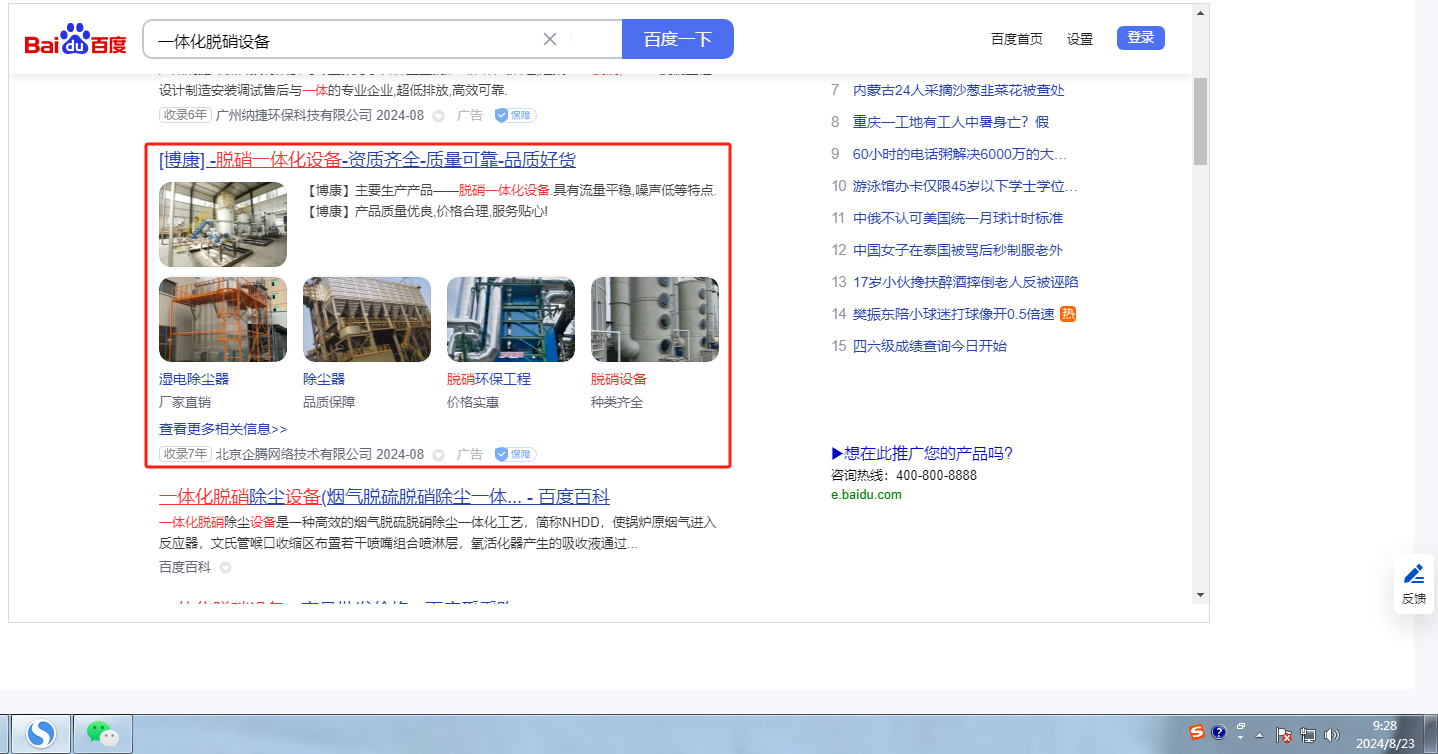
Task: Open the [博康]-脱硝一体化设备 result title
Action: click(x=367, y=160)
